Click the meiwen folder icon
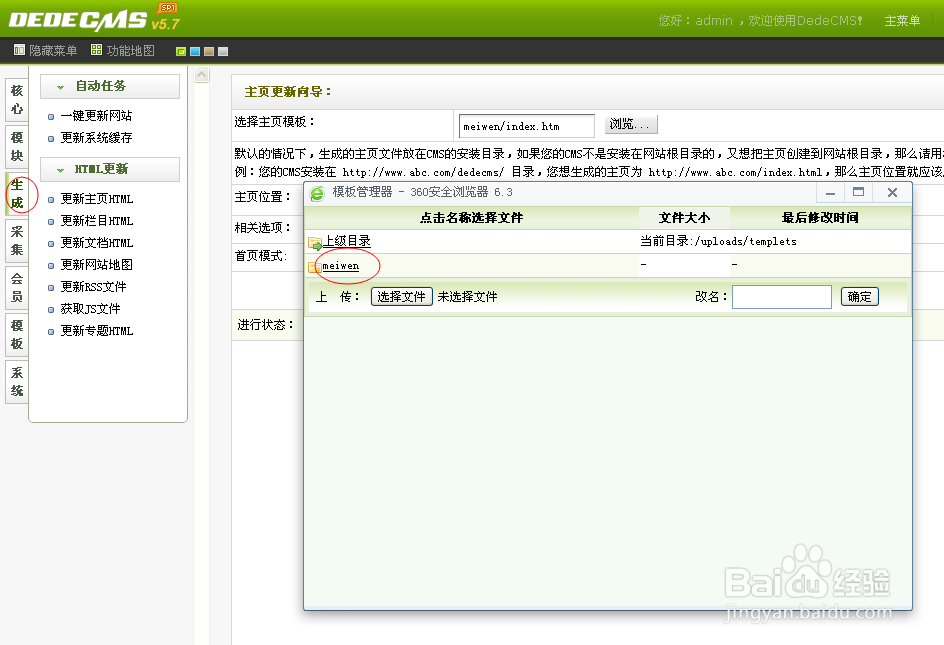This screenshot has height=645, width=944. click(316, 266)
